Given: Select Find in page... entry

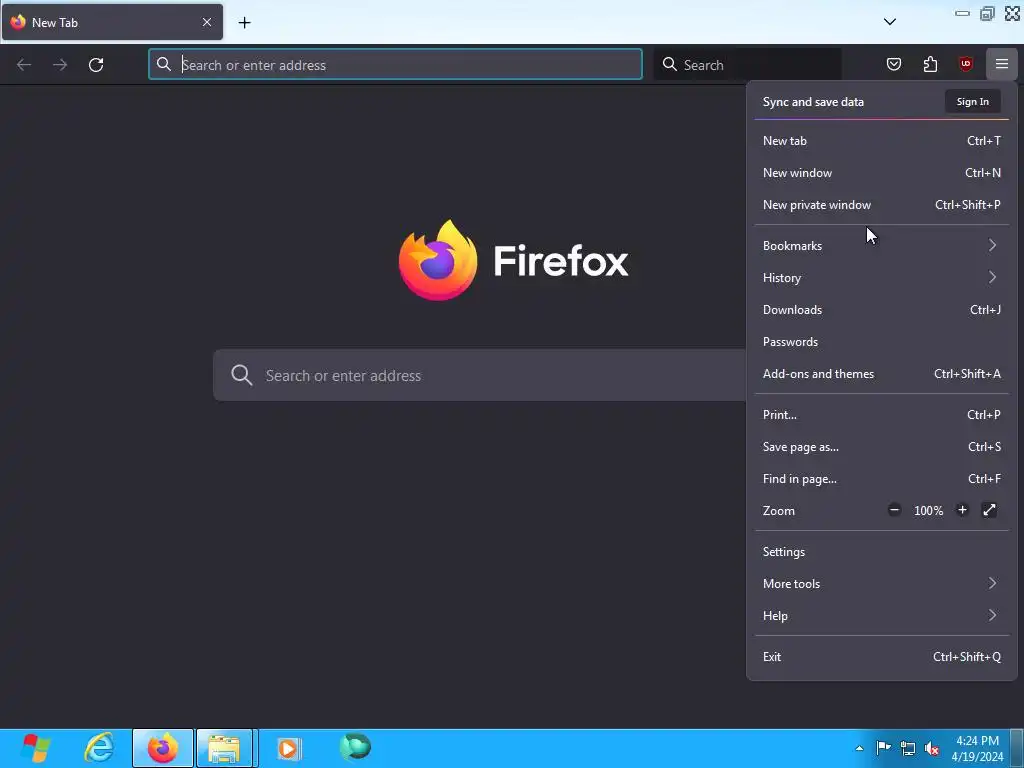Looking at the screenshot, I should (882, 479).
